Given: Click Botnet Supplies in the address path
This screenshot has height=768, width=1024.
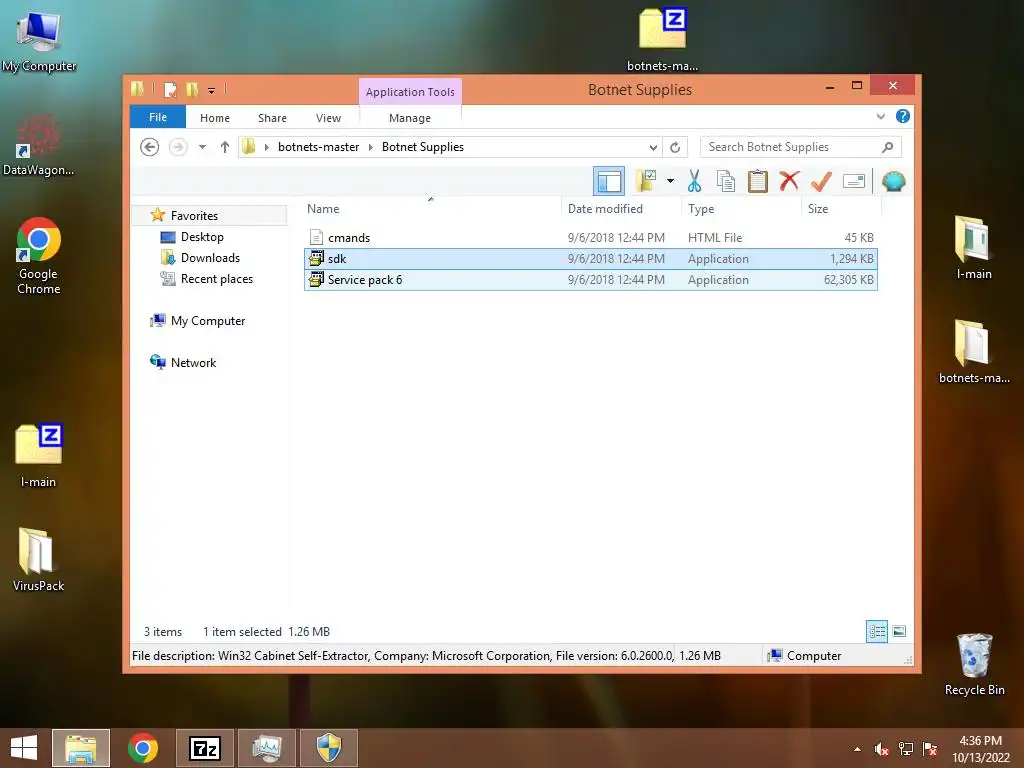Looking at the screenshot, I should (x=423, y=147).
